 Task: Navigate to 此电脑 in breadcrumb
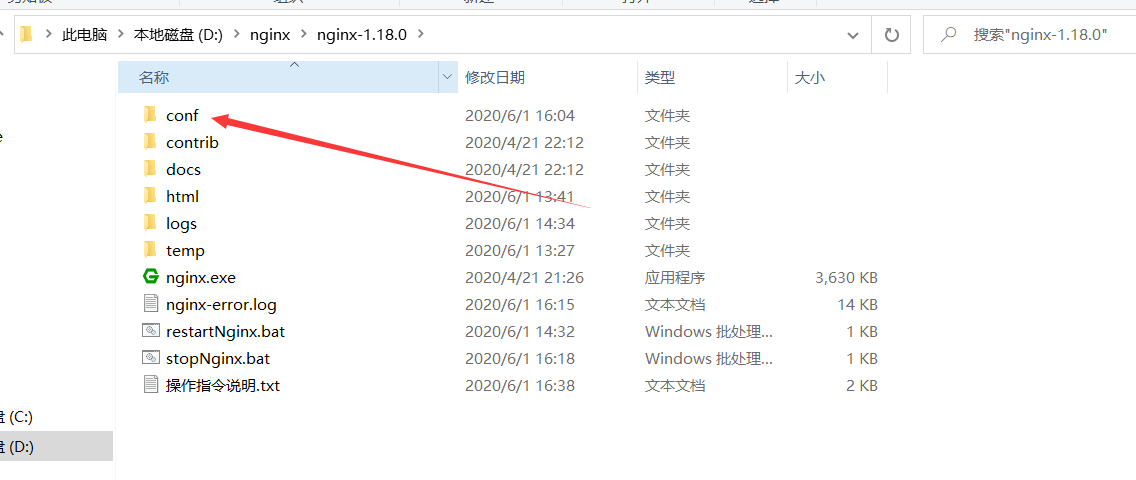[x=85, y=35]
